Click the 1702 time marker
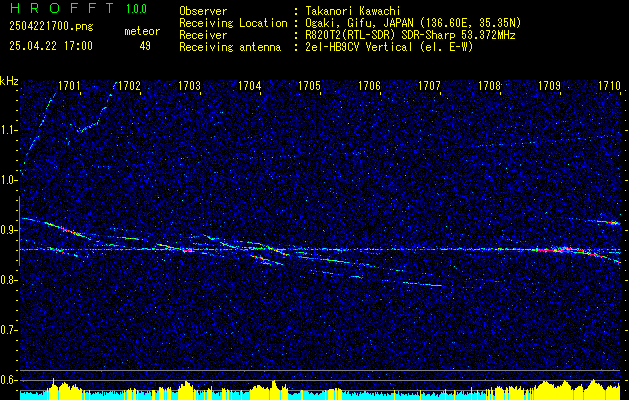Viewport: 629px width, 400px height. (130, 85)
